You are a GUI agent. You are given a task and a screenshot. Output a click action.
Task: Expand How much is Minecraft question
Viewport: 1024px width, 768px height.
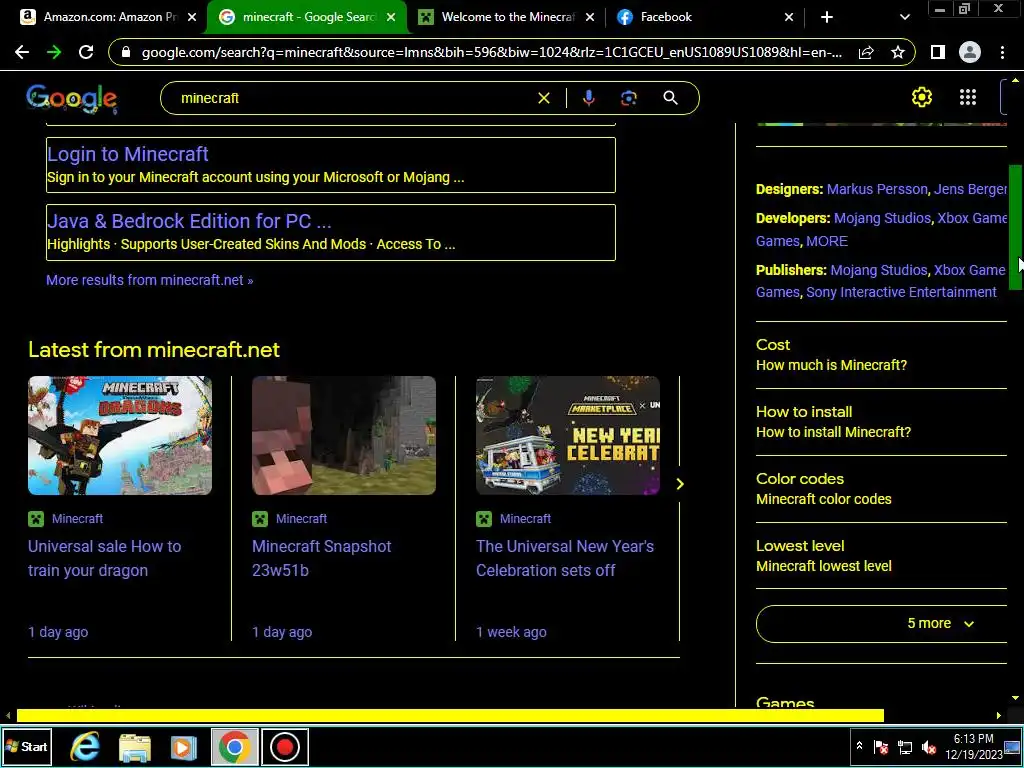click(x=882, y=355)
